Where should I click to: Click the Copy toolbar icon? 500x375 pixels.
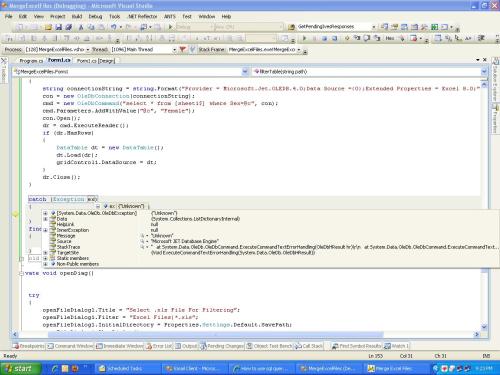point(91,27)
